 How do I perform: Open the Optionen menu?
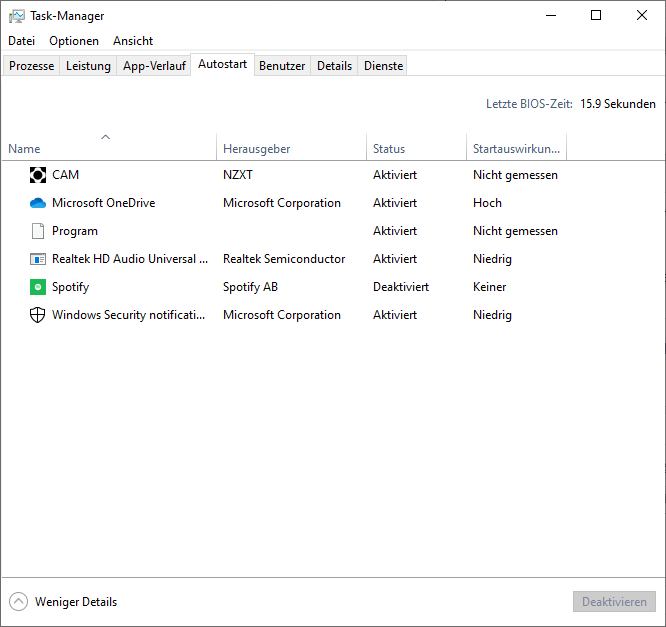pyautogui.click(x=74, y=41)
